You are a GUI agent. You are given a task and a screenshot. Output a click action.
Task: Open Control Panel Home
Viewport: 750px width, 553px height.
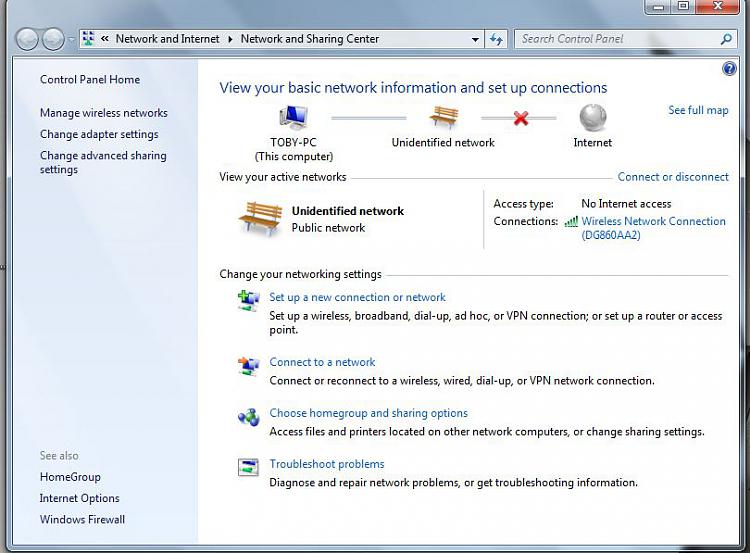pos(90,79)
